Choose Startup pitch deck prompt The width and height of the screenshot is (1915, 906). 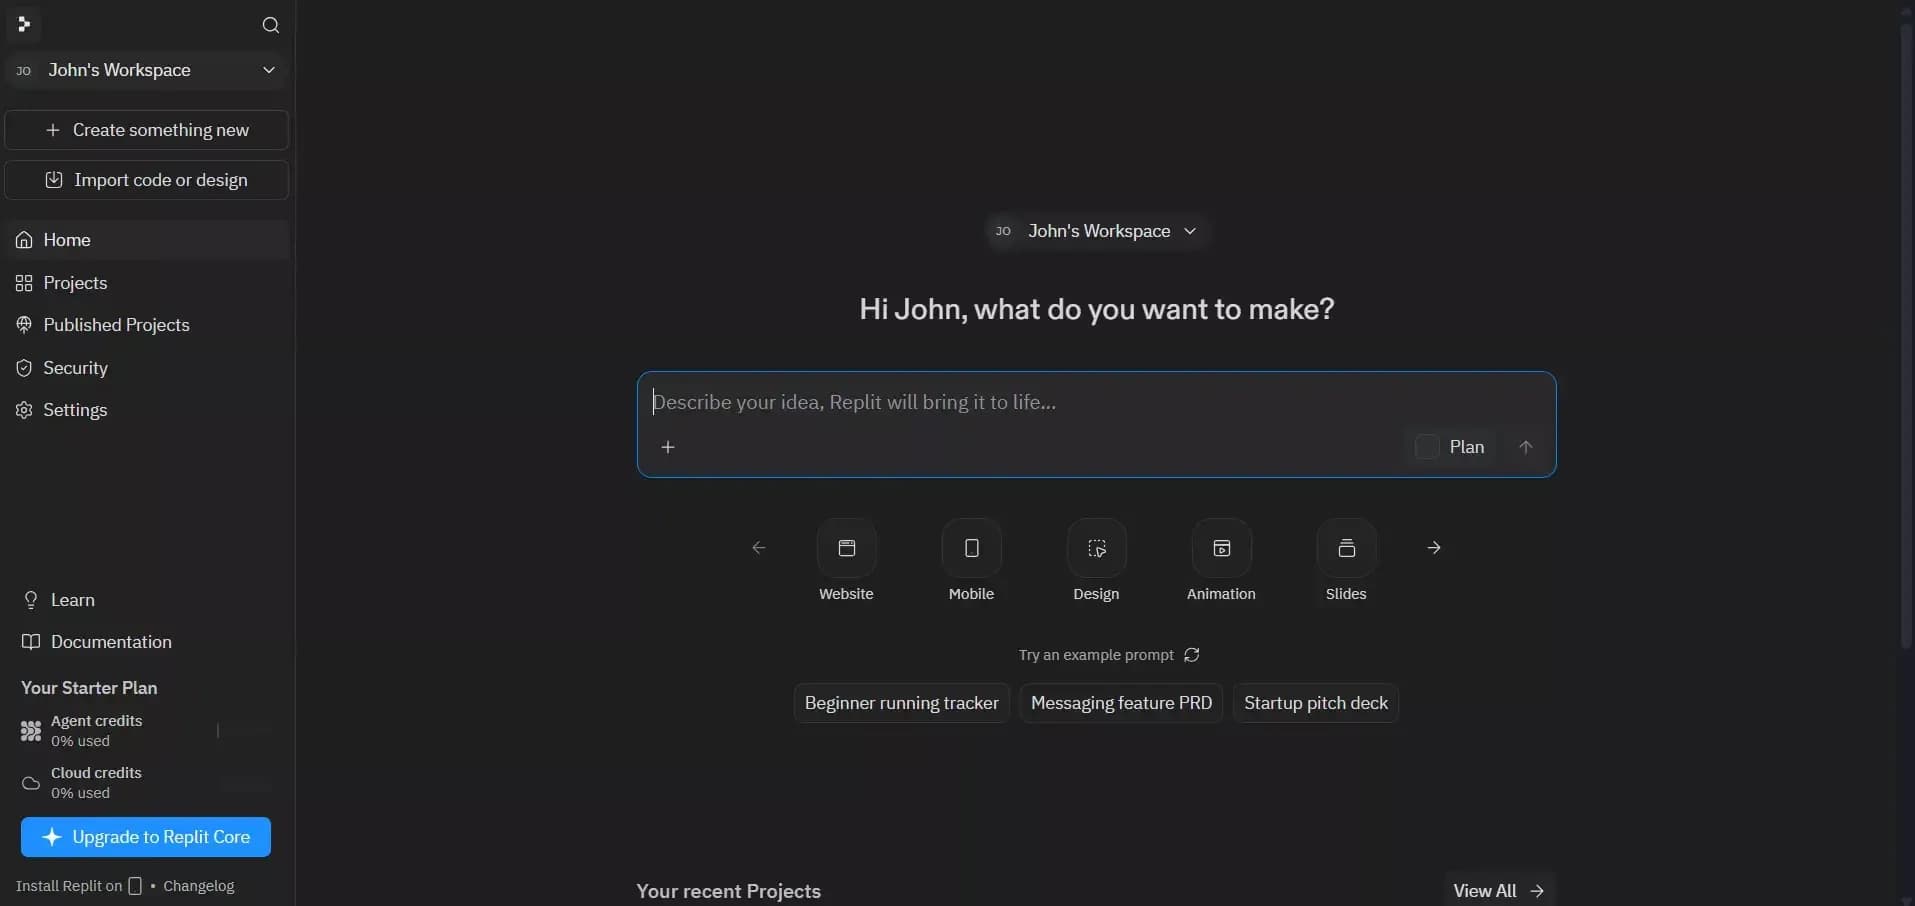click(1316, 703)
